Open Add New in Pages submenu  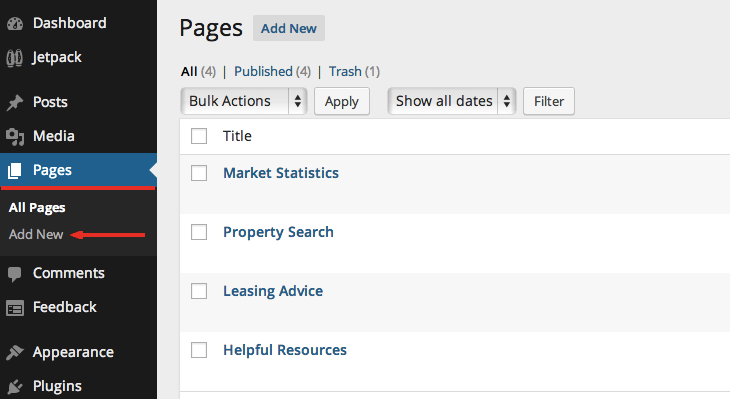[36, 234]
